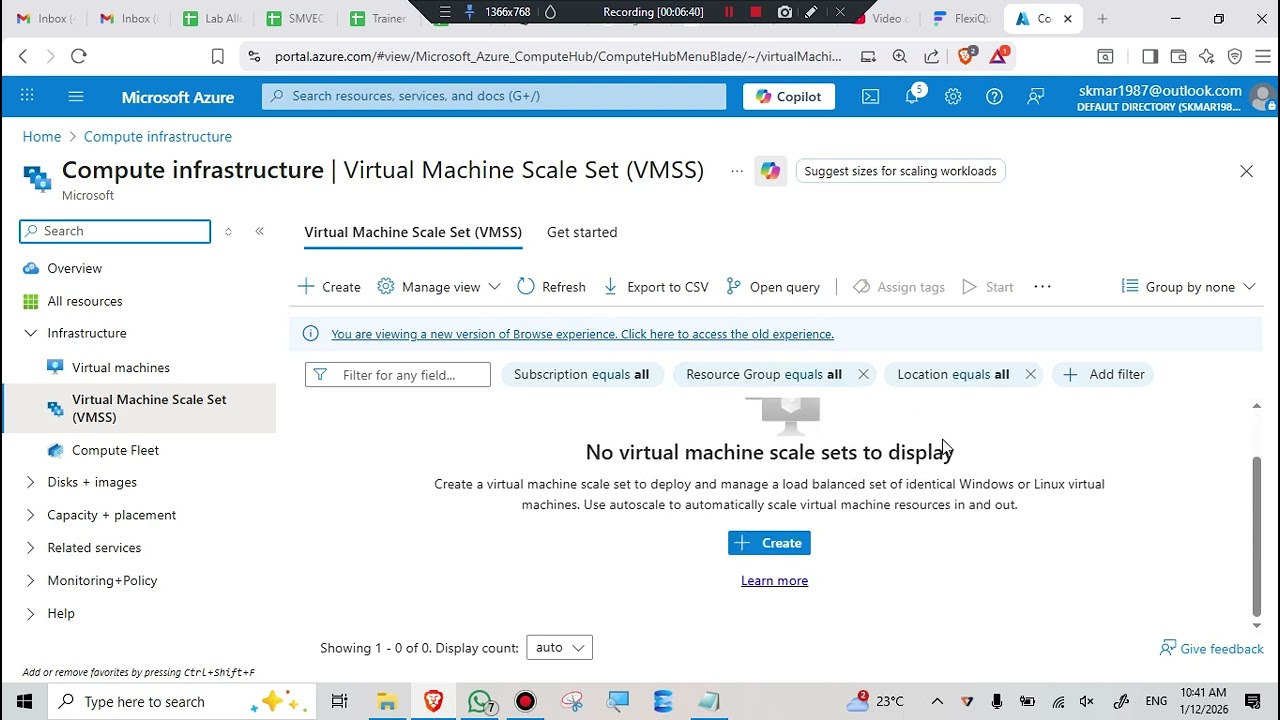Screen dimensions: 1280x720
Task: Expand the Capacity + placement section
Action: coord(30,515)
